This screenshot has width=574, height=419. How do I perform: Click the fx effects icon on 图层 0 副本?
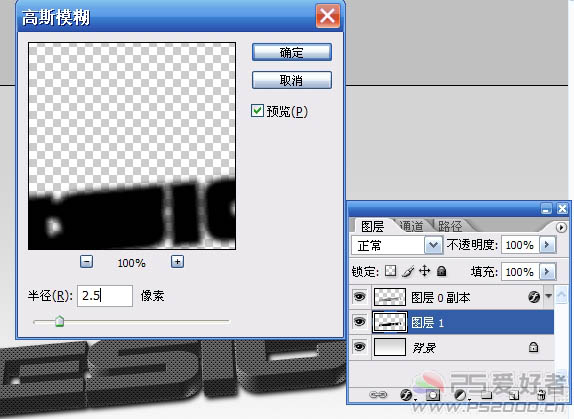tap(534, 297)
